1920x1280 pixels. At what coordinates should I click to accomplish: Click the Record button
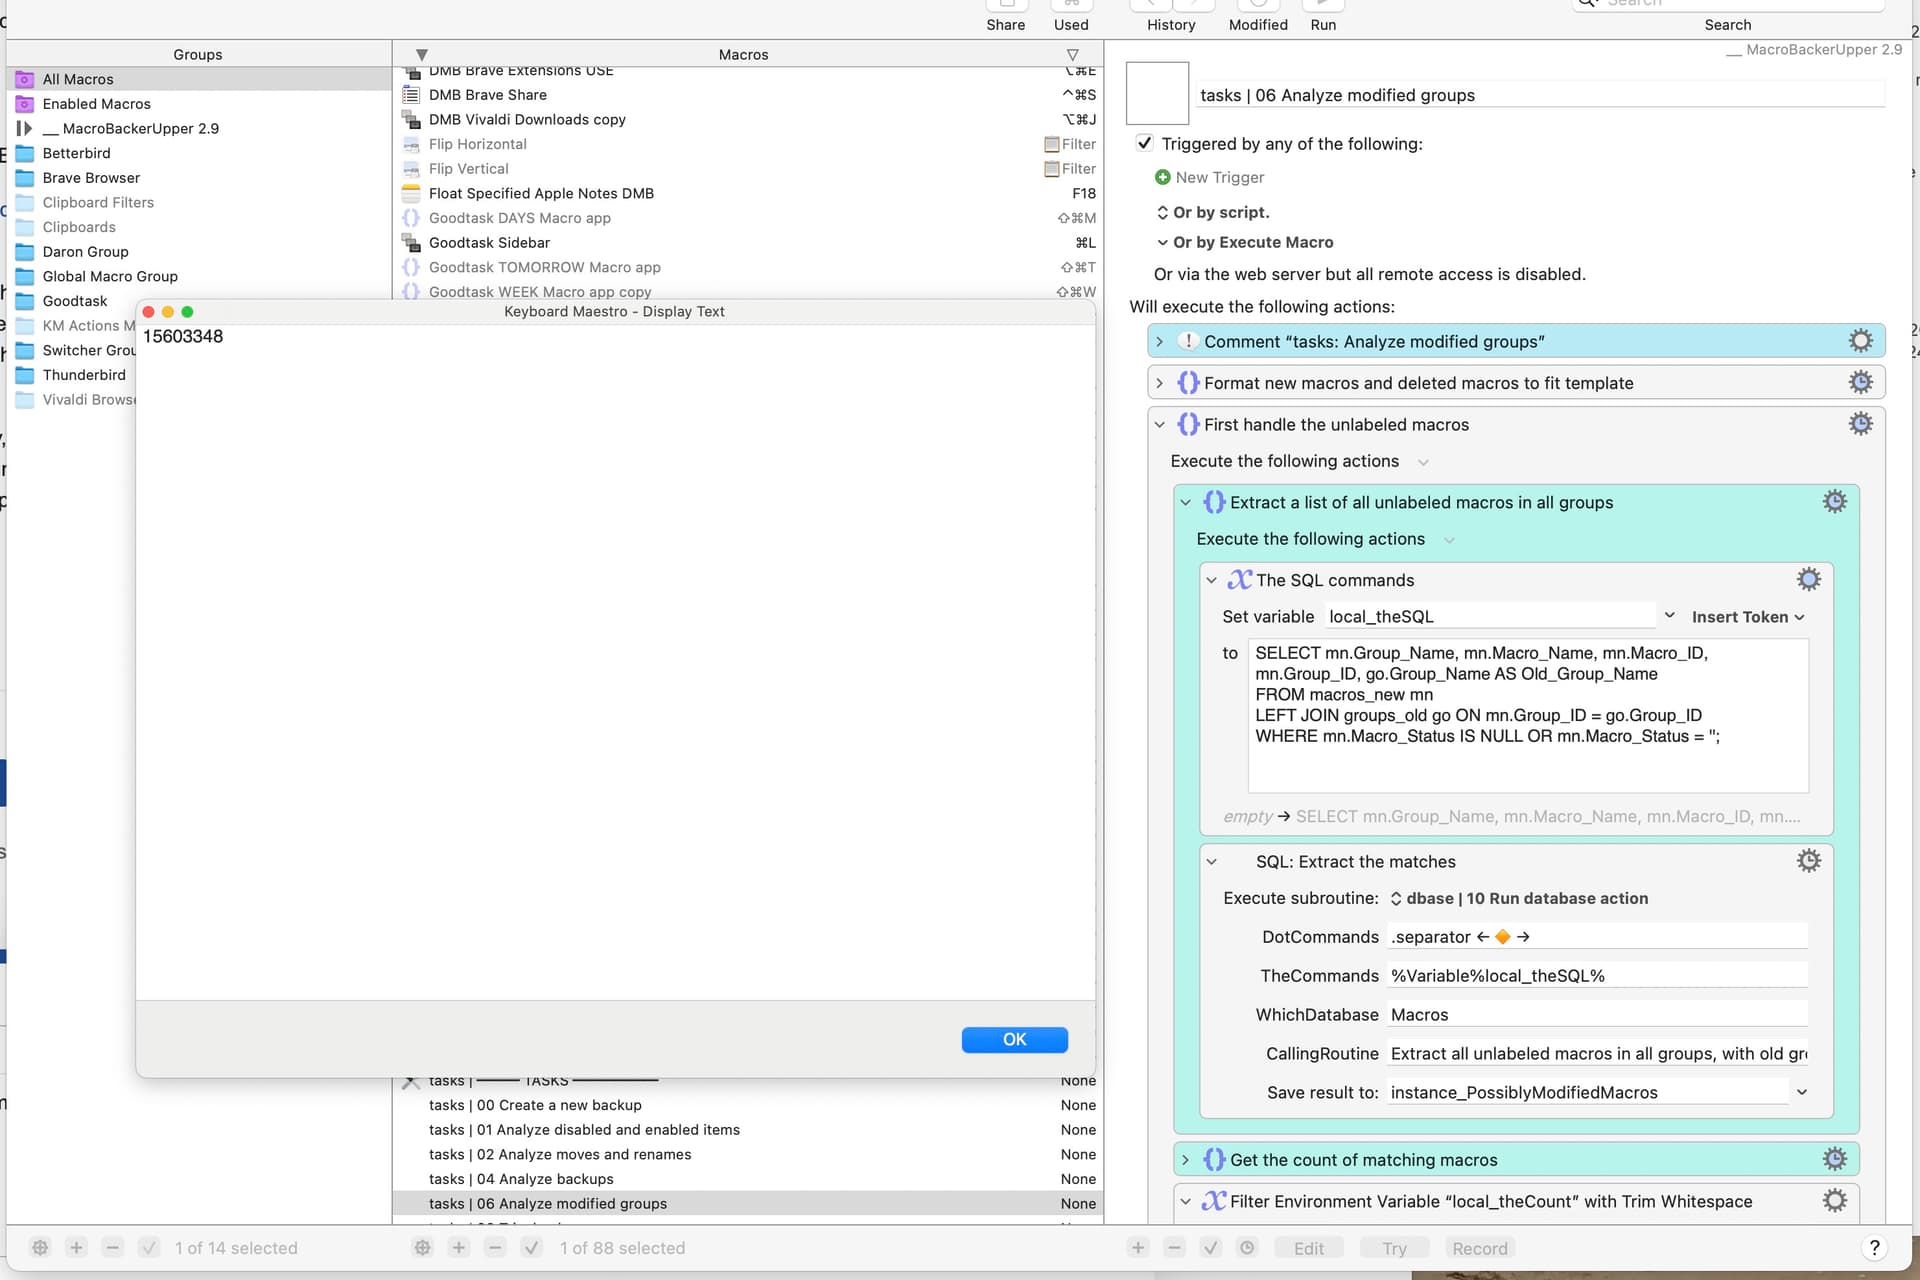point(1479,1248)
